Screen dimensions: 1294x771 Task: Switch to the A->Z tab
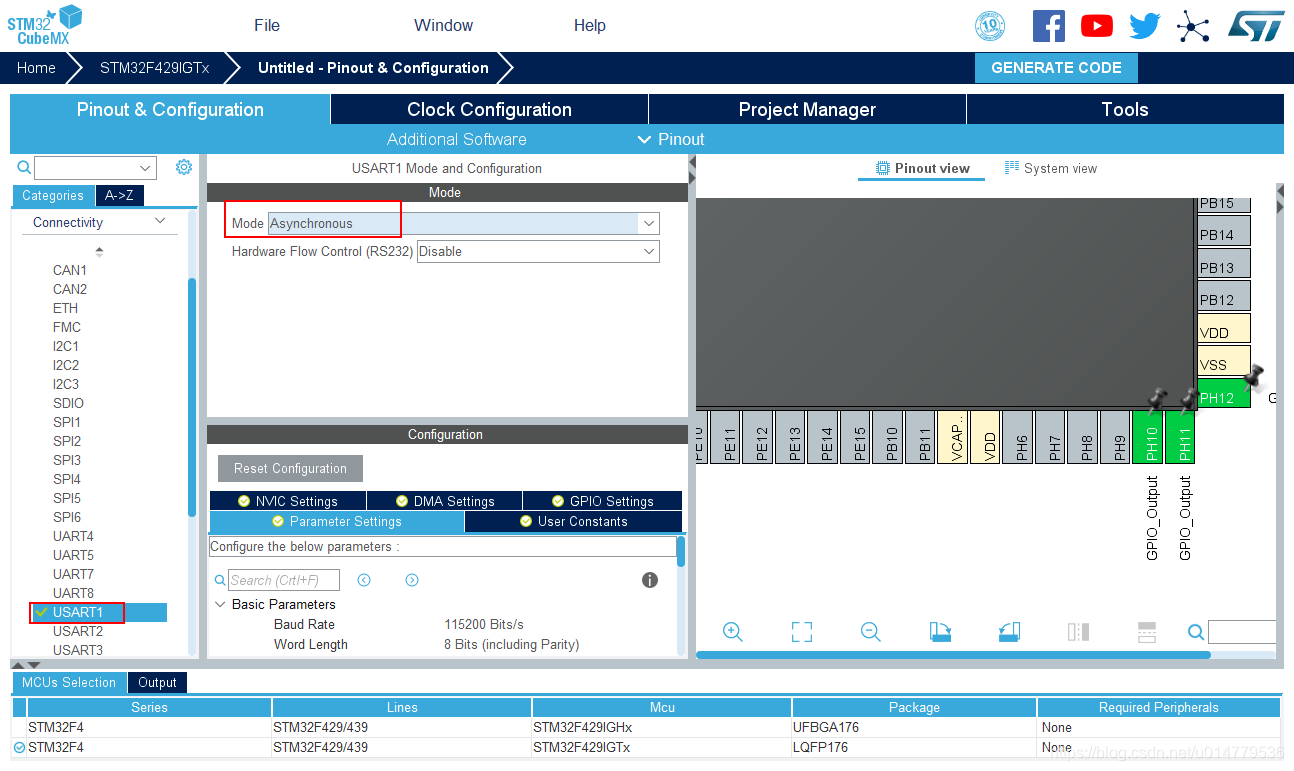119,195
